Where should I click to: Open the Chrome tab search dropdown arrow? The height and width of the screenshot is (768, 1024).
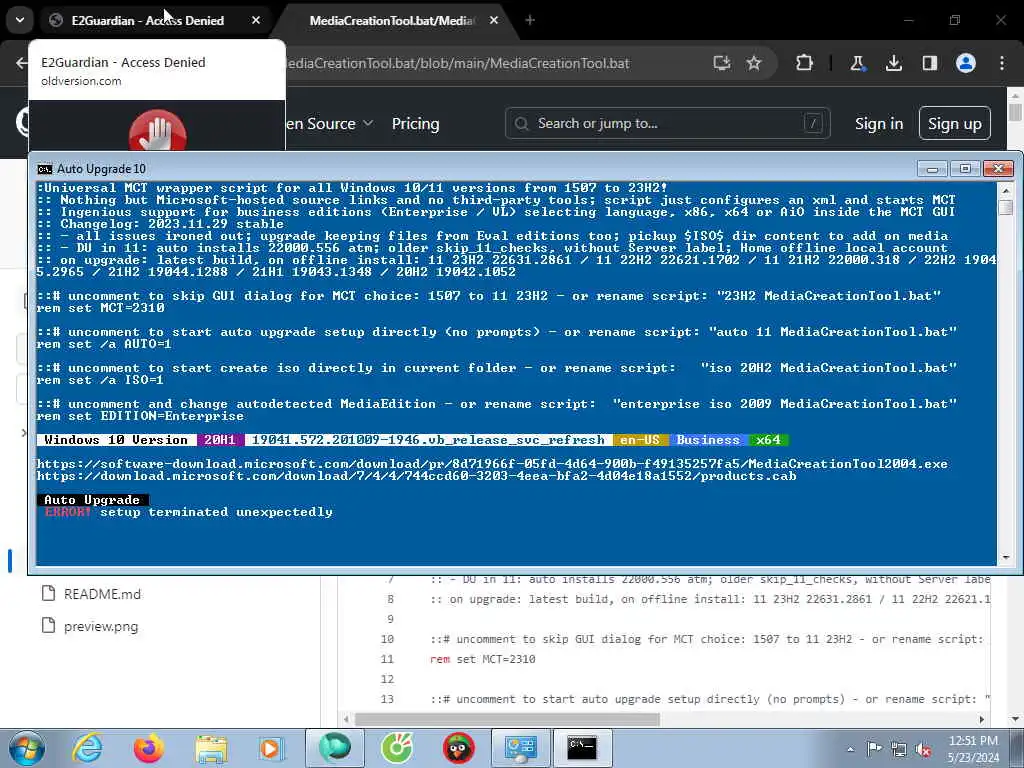[20, 20]
